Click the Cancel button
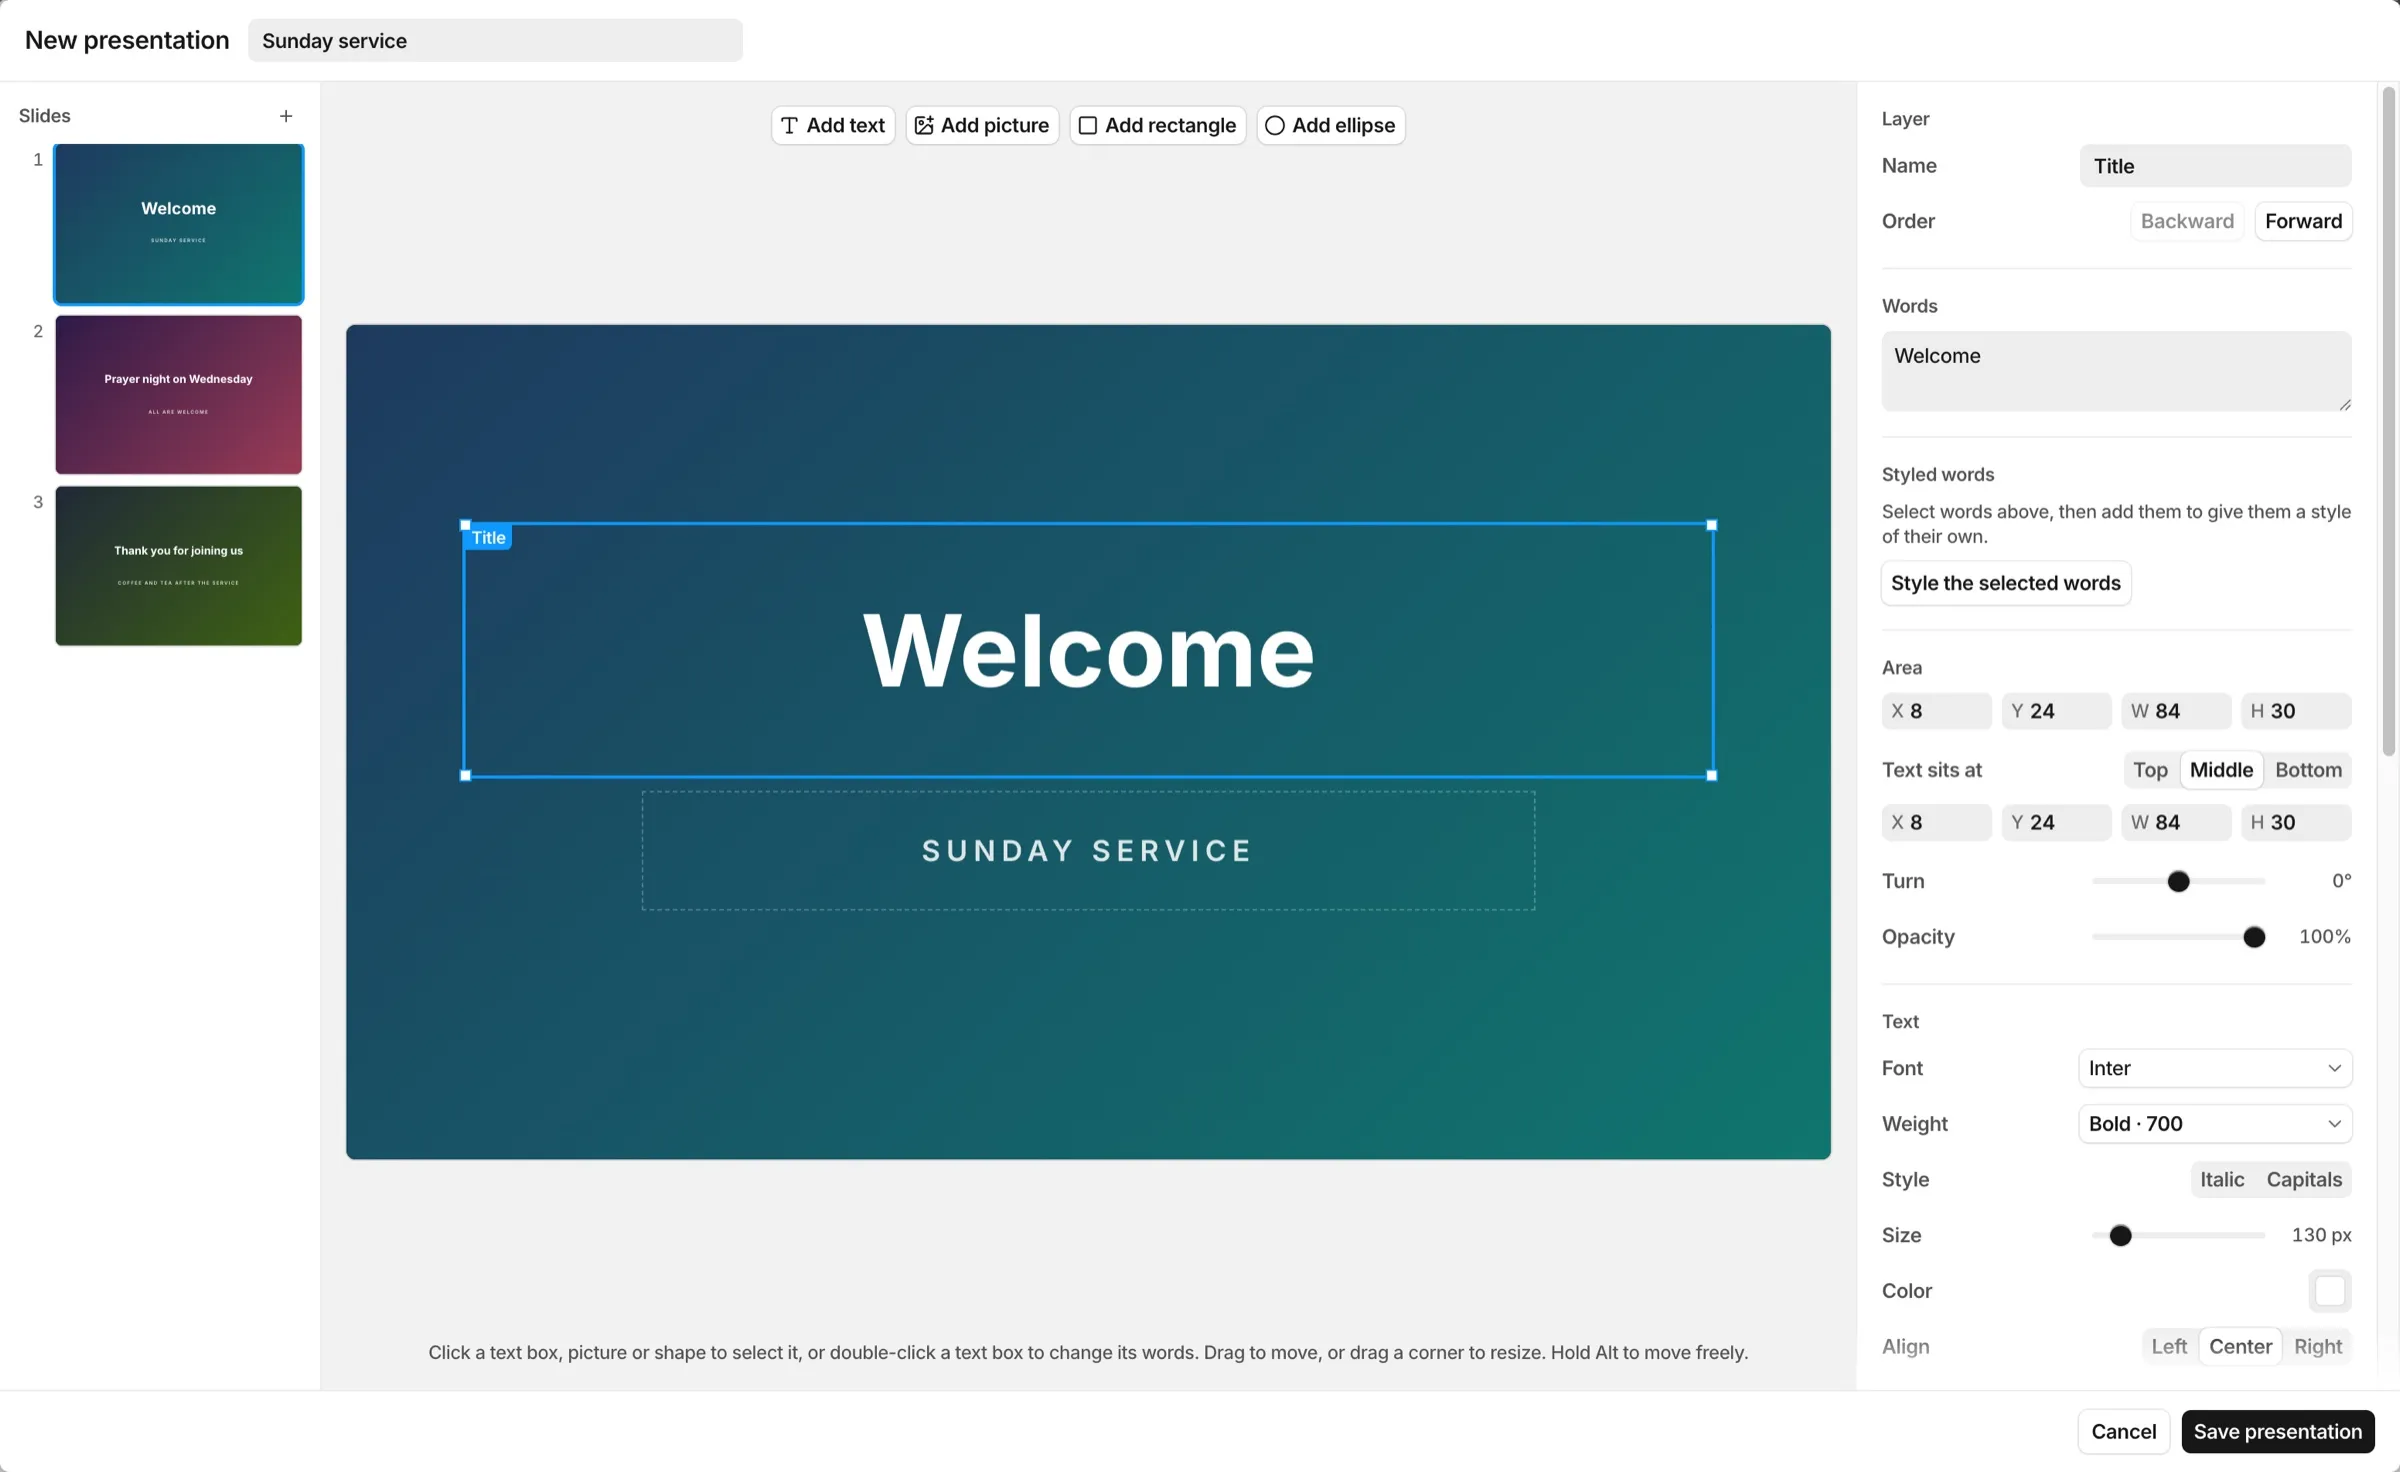 (x=2123, y=1431)
